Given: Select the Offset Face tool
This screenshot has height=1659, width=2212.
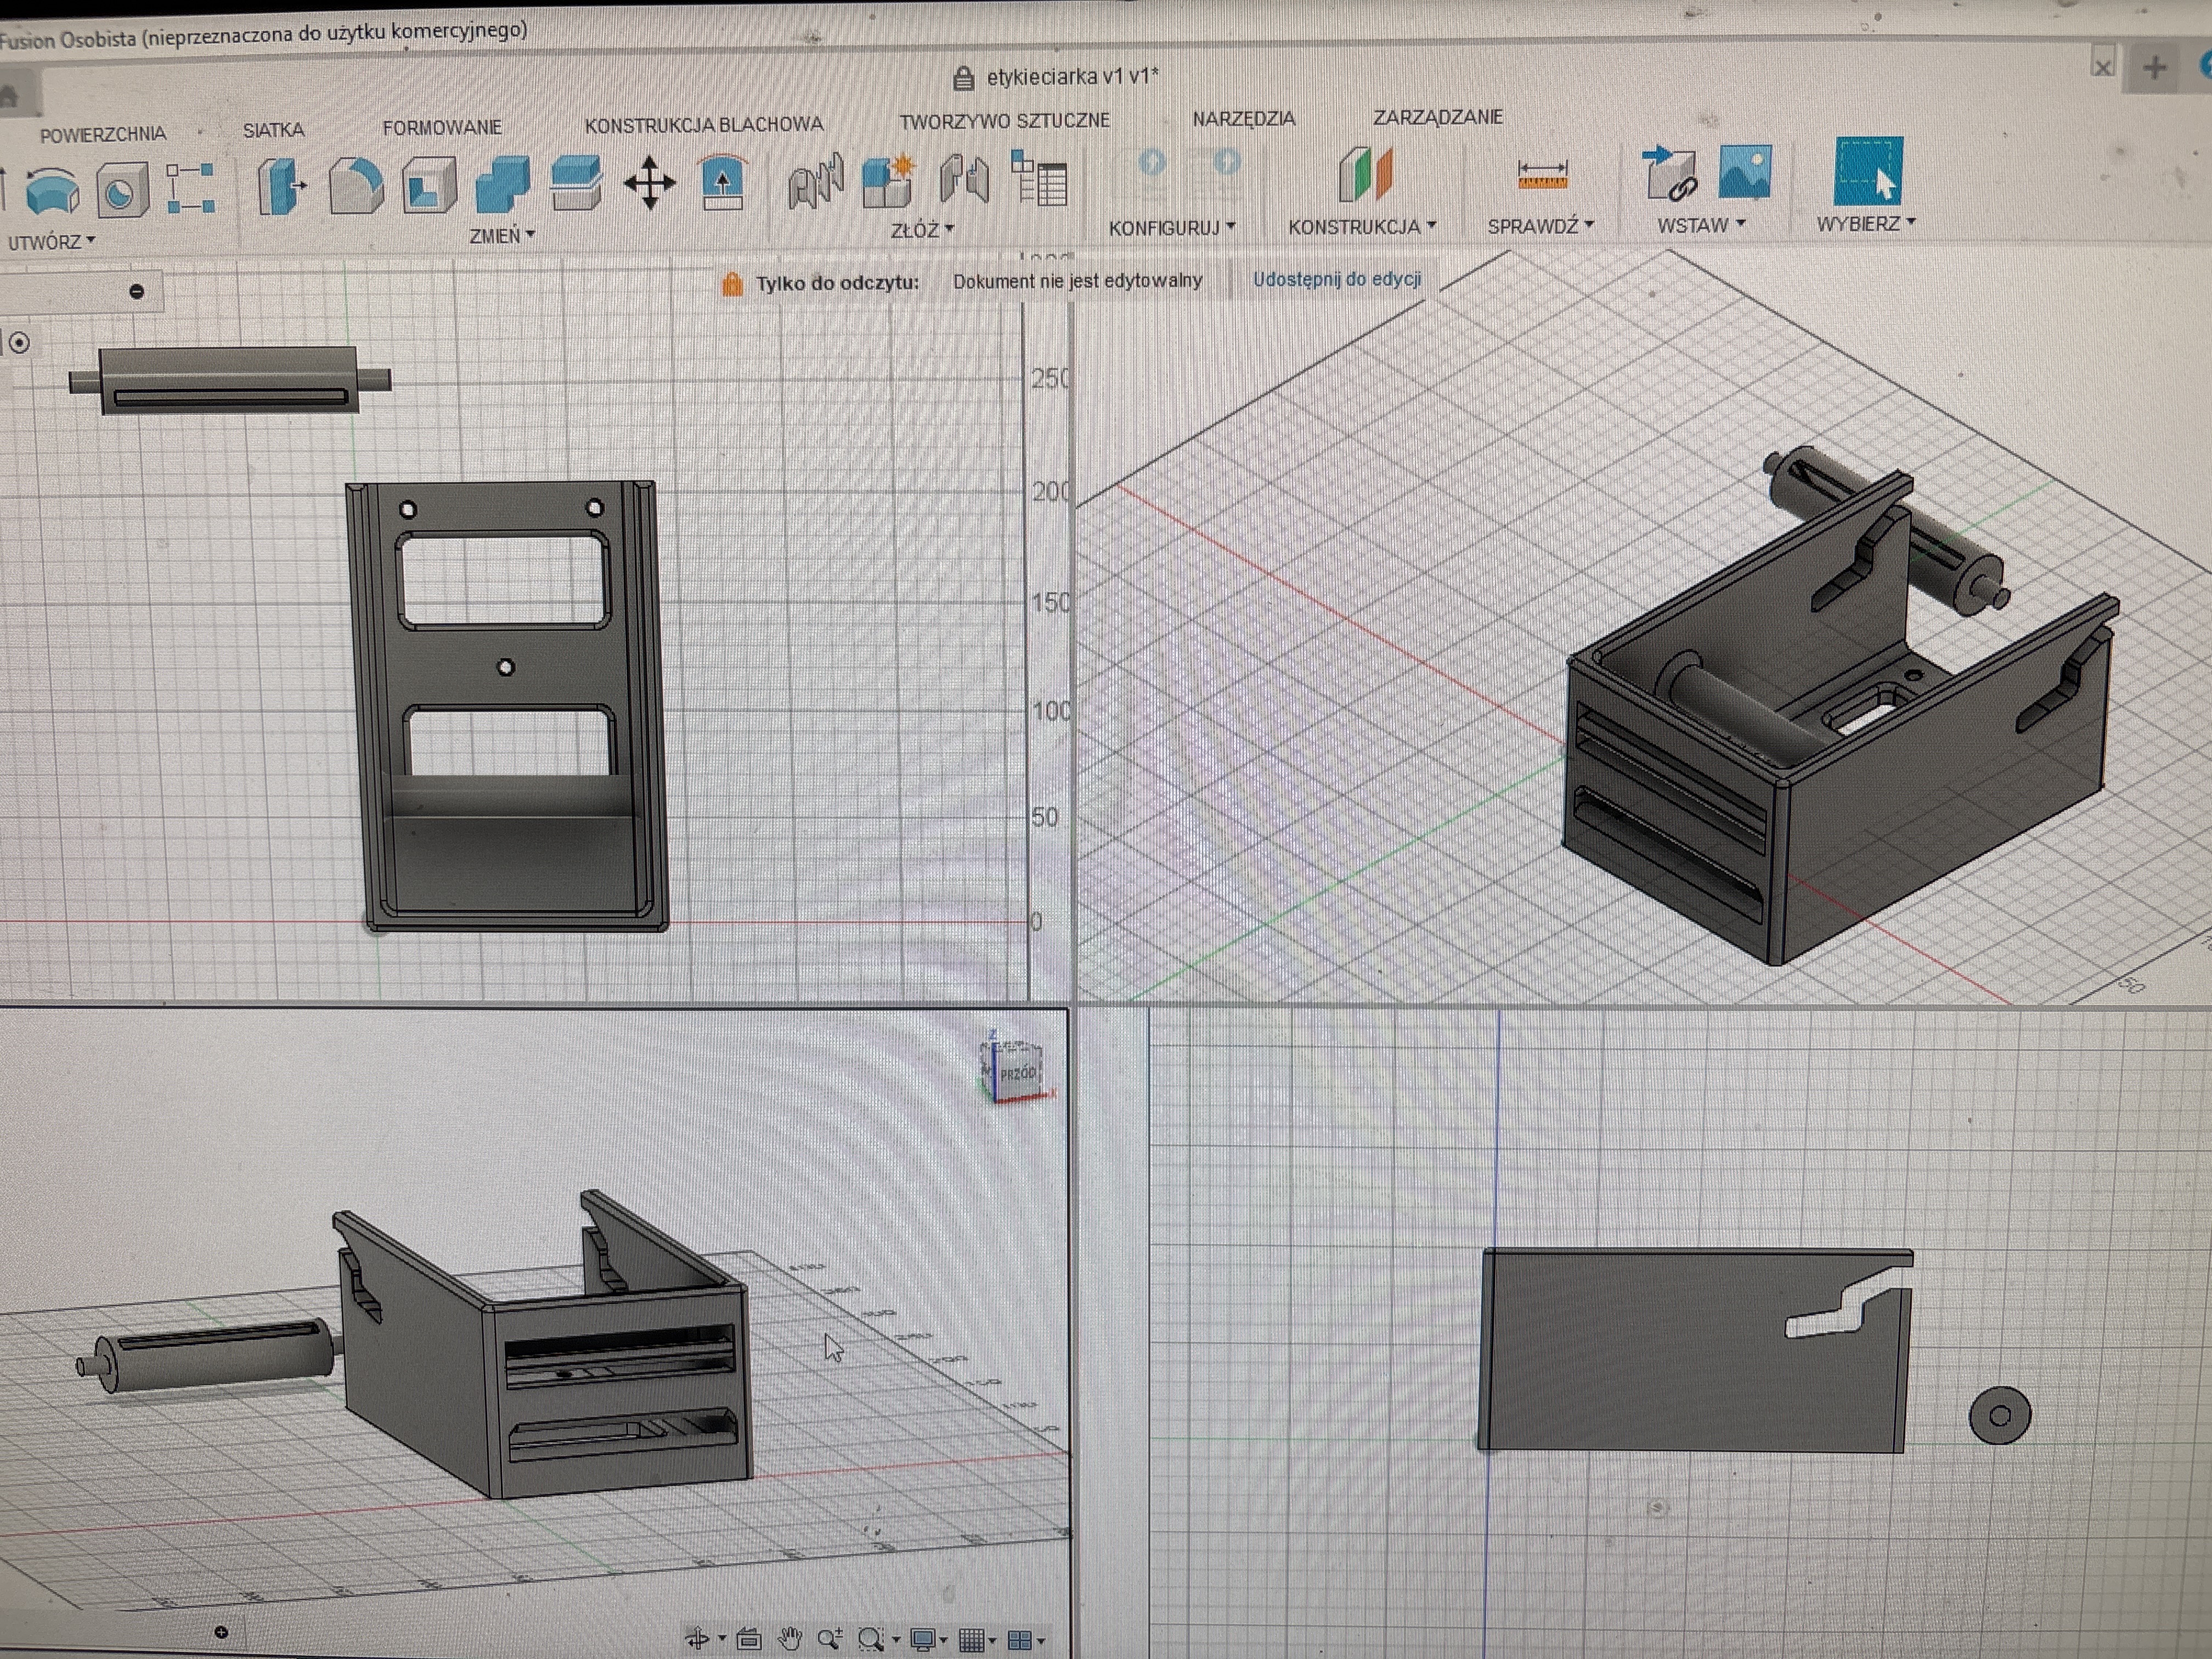Looking at the screenshot, I should [x=576, y=183].
